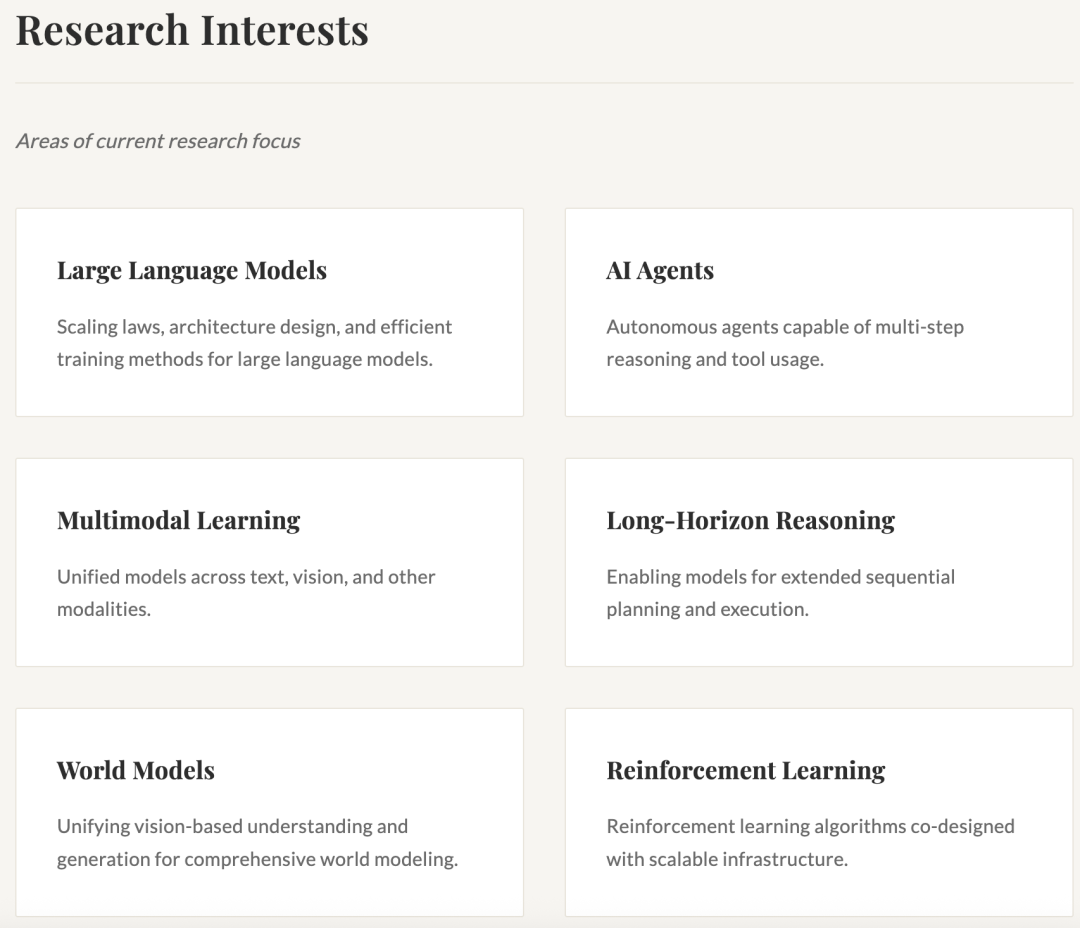This screenshot has height=928, width=1080.
Task: Select the scaling laws description text
Action: coord(254,343)
